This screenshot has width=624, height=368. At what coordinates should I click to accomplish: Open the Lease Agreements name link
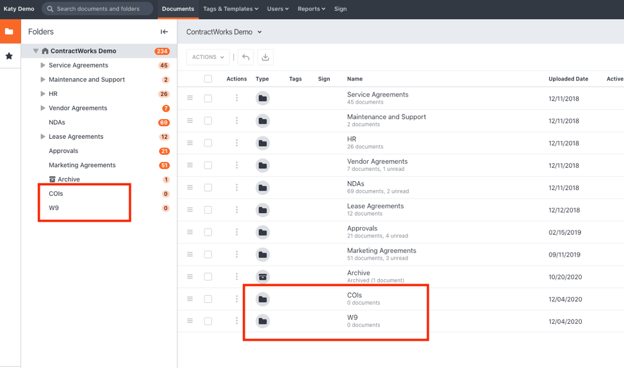click(375, 206)
